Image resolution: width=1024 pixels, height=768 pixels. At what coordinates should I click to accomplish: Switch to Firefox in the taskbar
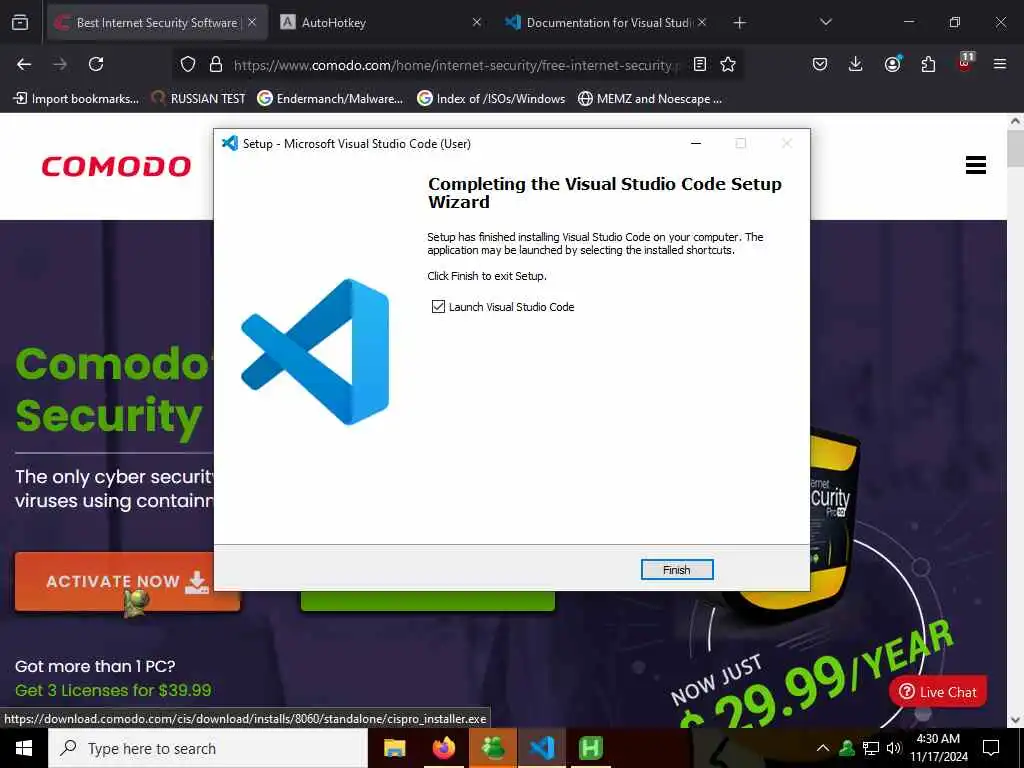[x=443, y=748]
